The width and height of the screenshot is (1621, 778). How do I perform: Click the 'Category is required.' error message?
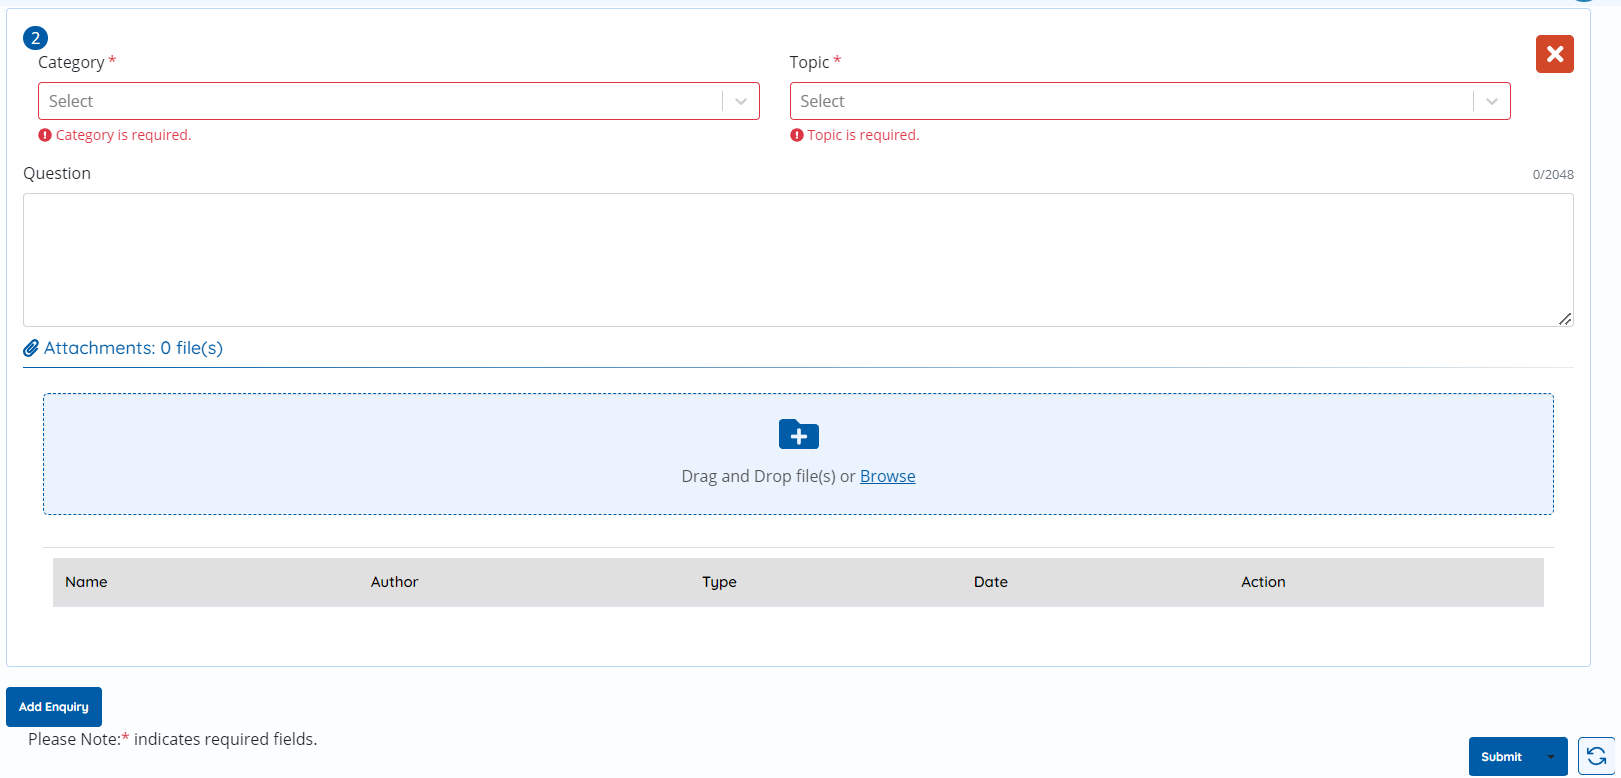115,135
